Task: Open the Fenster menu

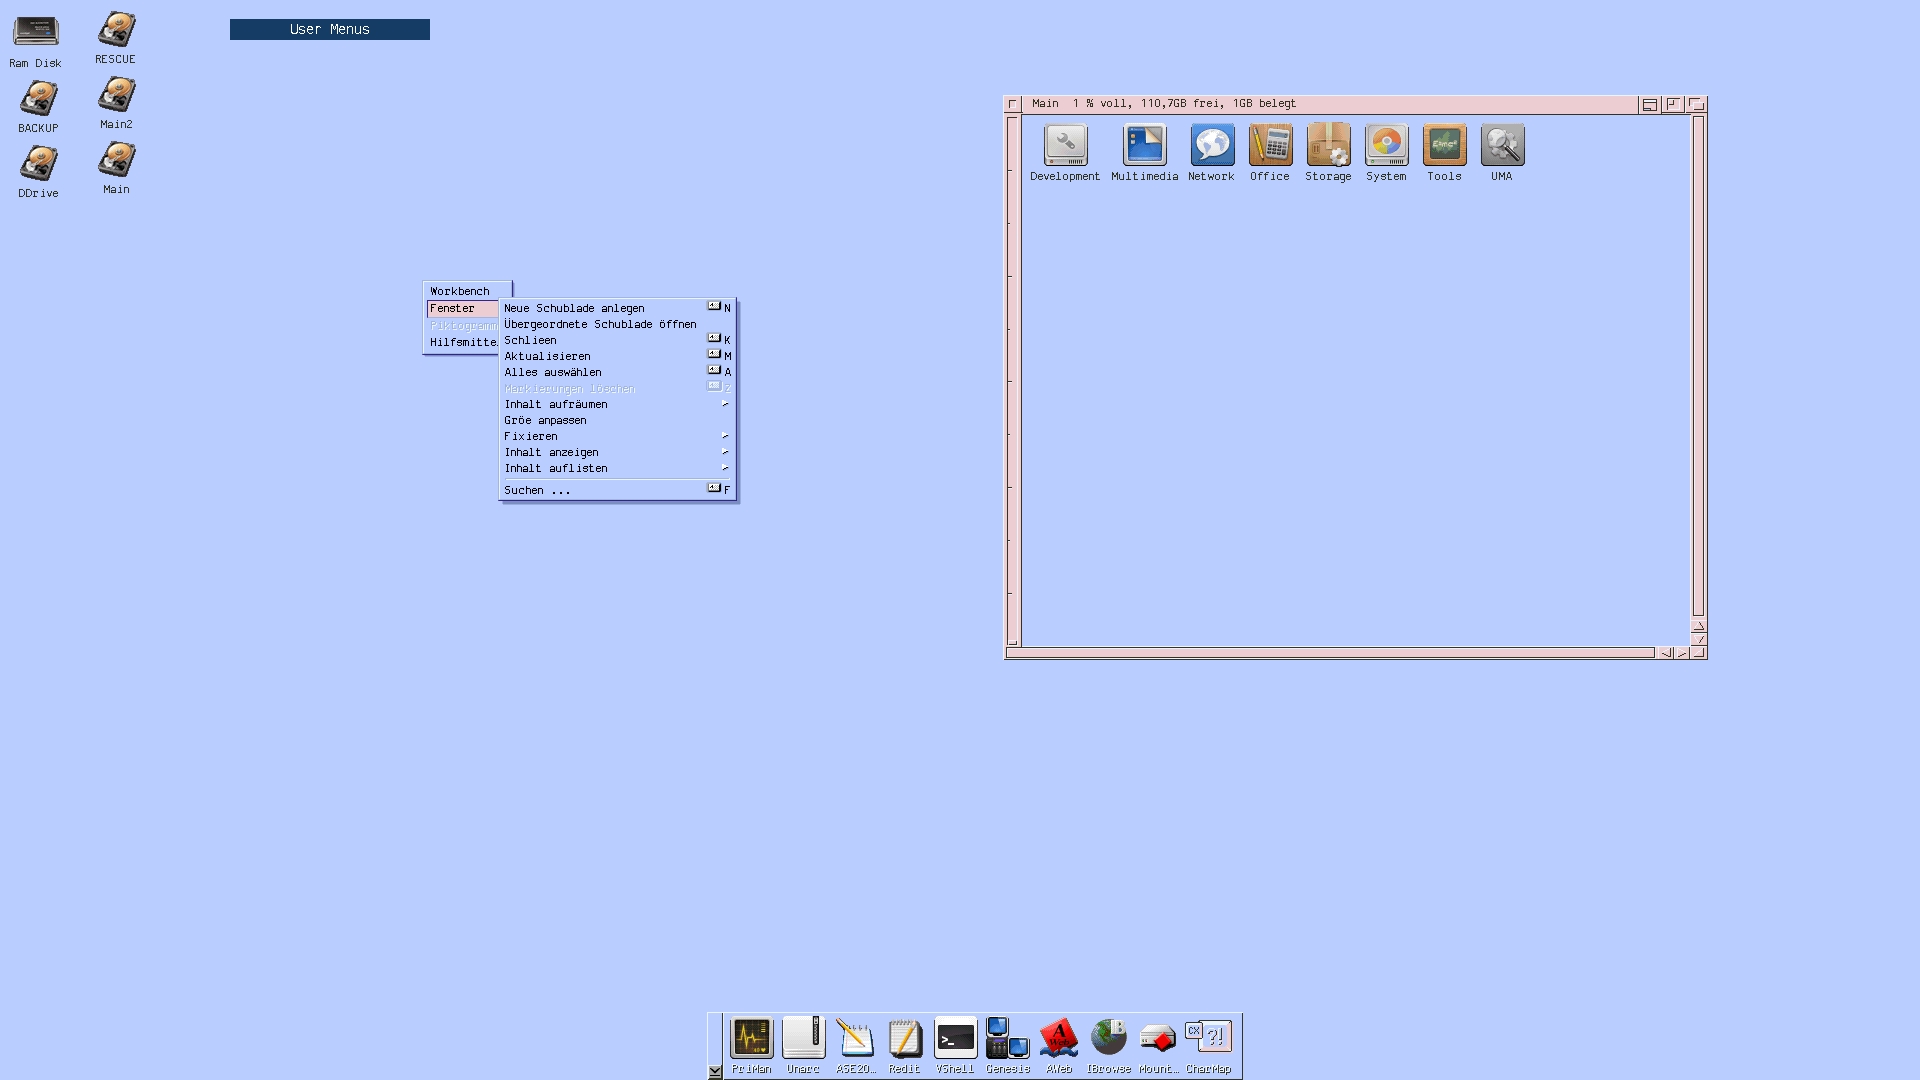Action: coord(462,308)
